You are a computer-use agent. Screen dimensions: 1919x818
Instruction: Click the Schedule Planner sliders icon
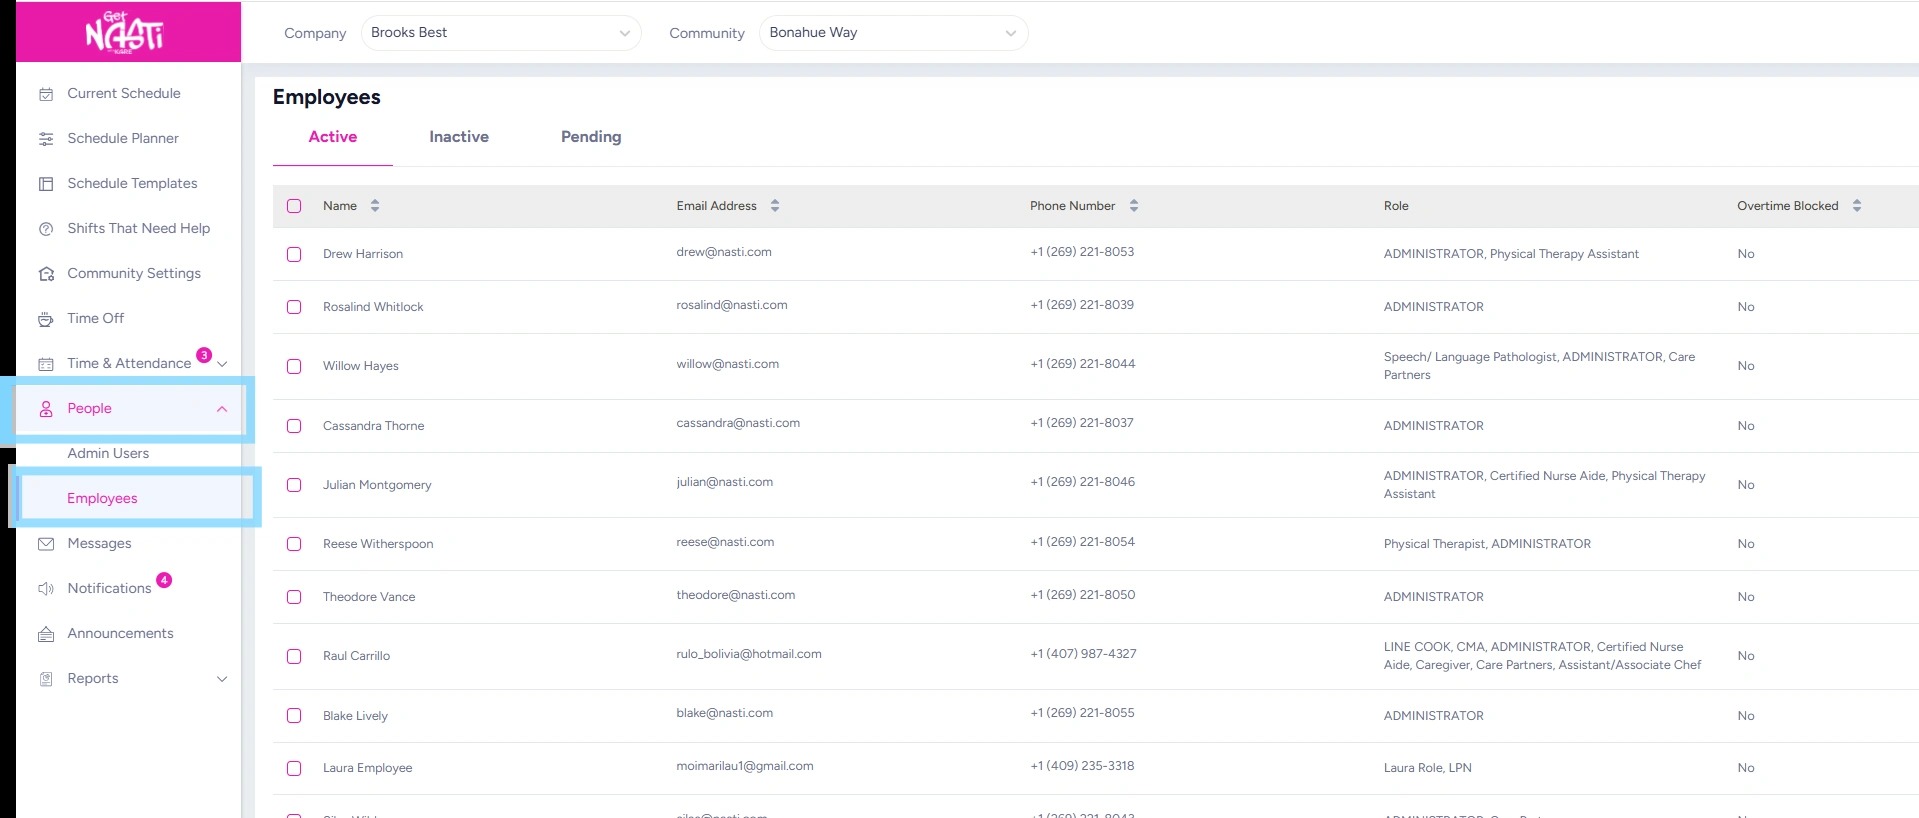46,139
